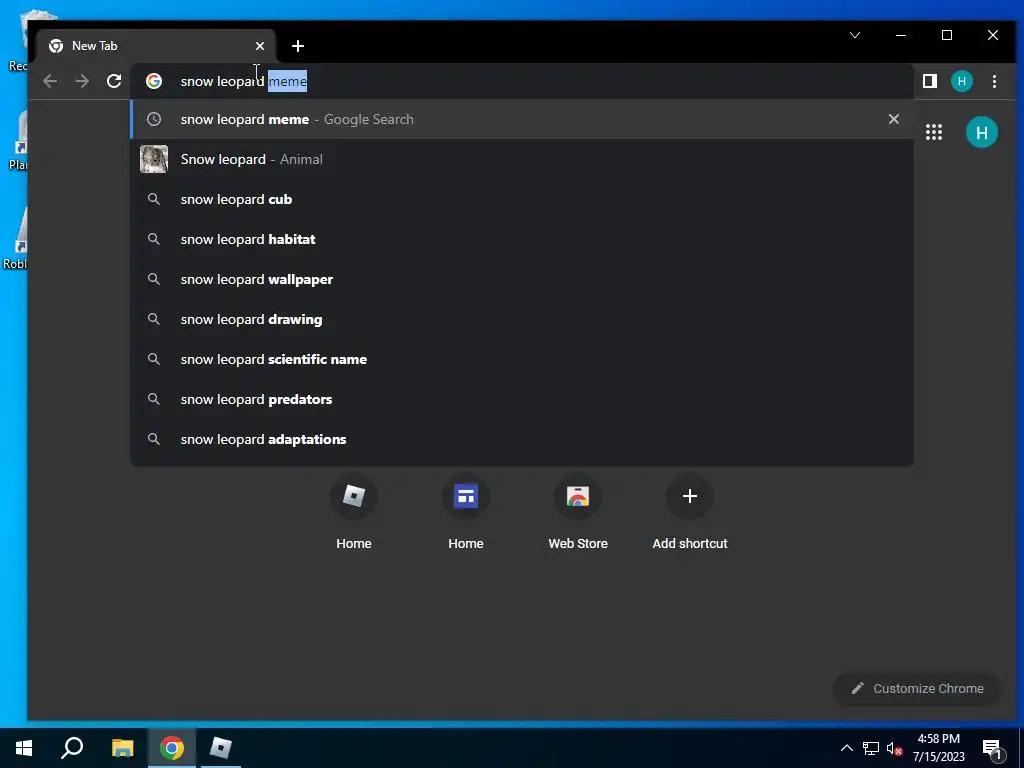Viewport: 1024px width, 768px height.
Task: Click the muted volume tray icon
Action: click(x=894, y=748)
